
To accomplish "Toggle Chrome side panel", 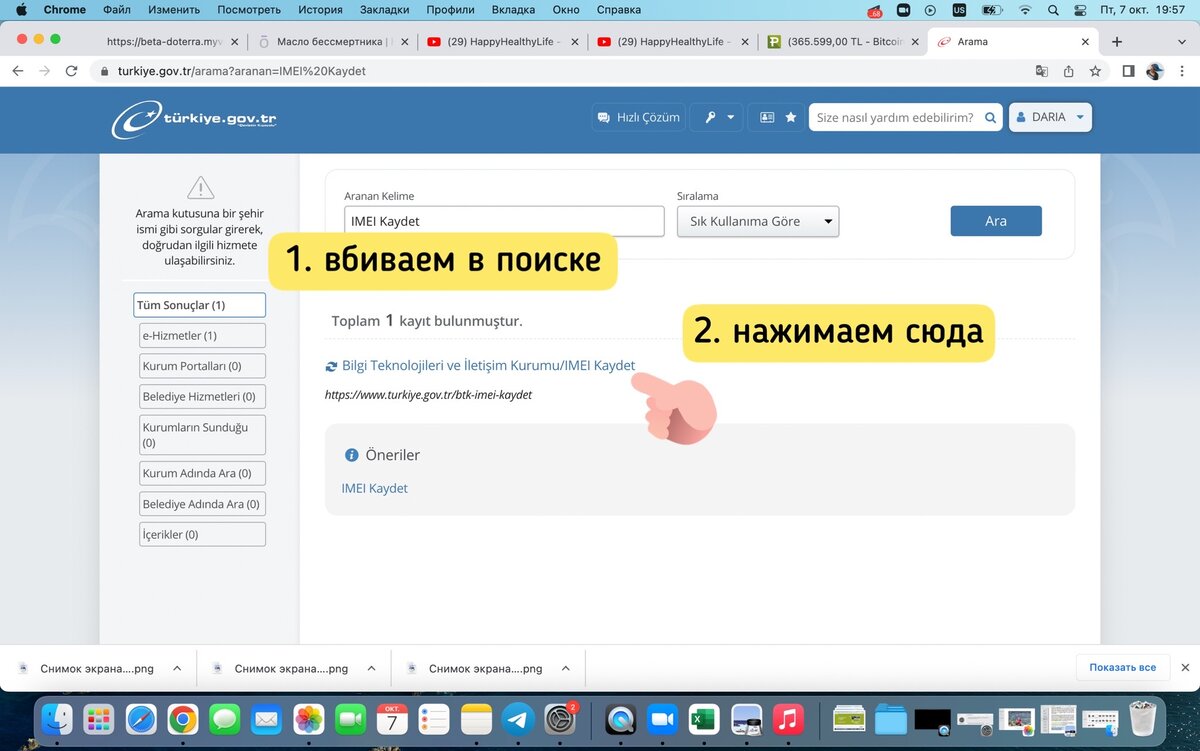I will [x=1128, y=71].
